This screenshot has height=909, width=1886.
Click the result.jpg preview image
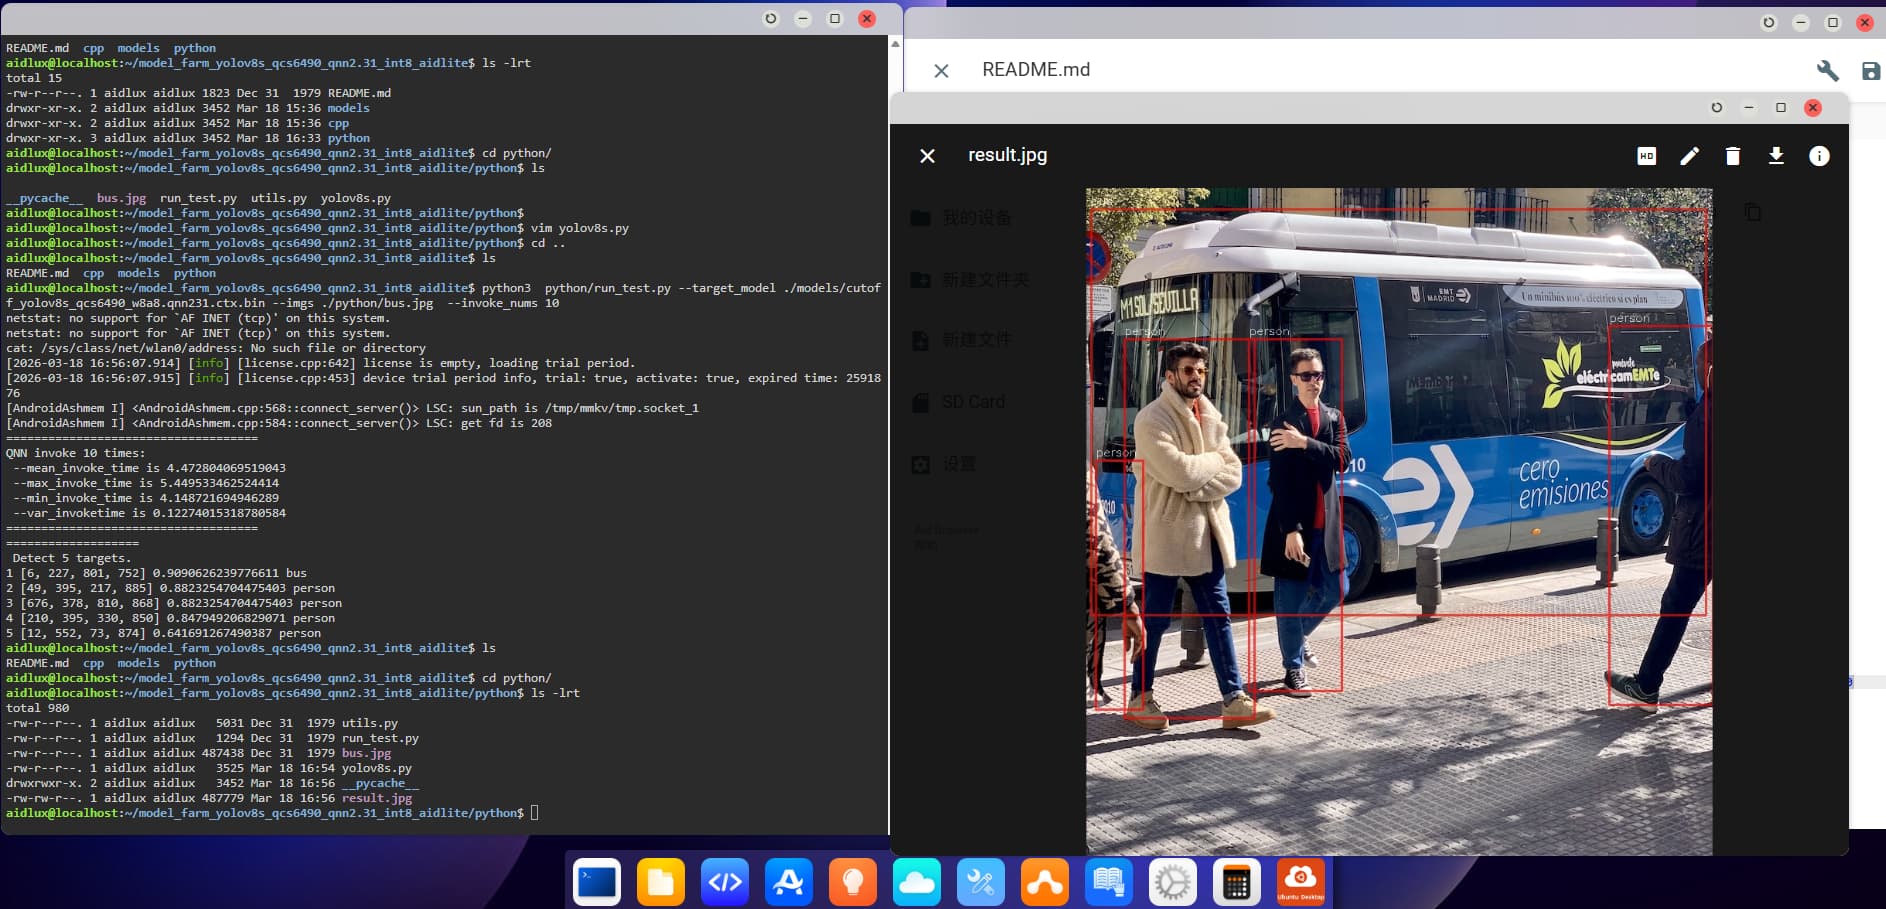point(1398,520)
